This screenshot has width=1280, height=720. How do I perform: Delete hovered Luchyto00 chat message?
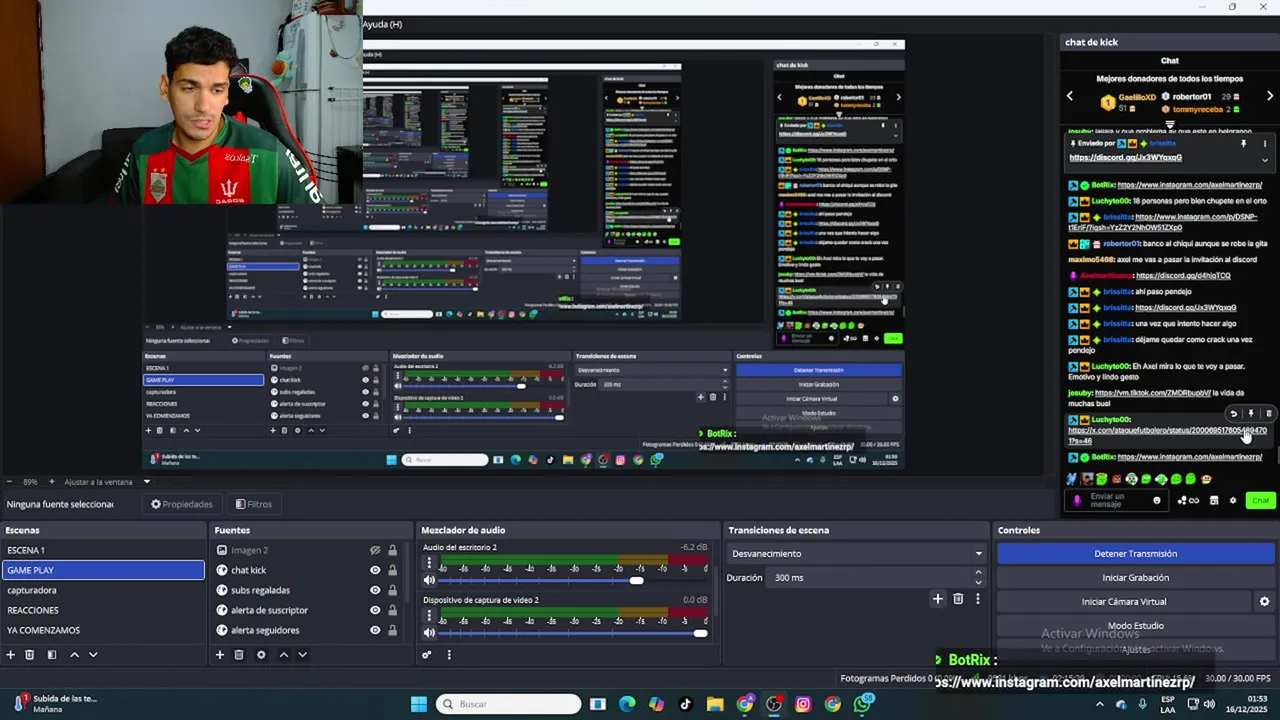(1268, 414)
